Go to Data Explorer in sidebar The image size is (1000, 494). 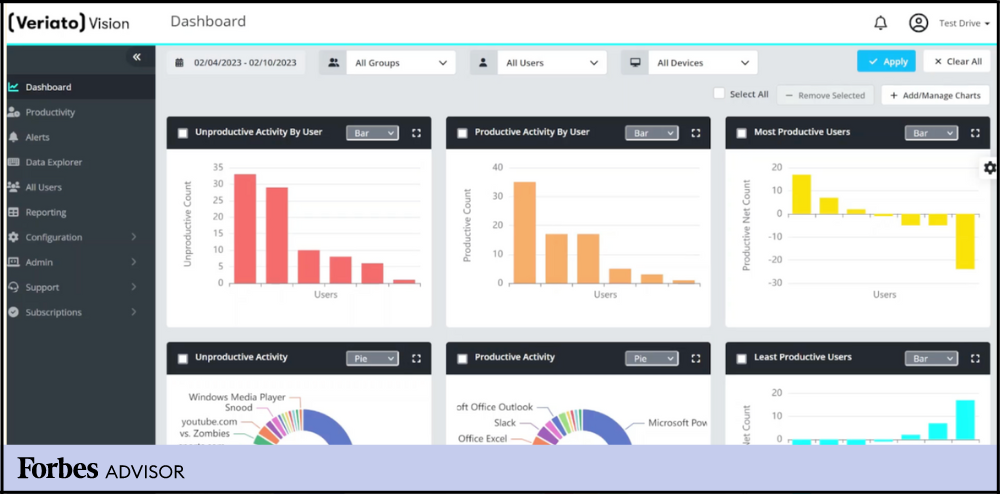coord(54,162)
